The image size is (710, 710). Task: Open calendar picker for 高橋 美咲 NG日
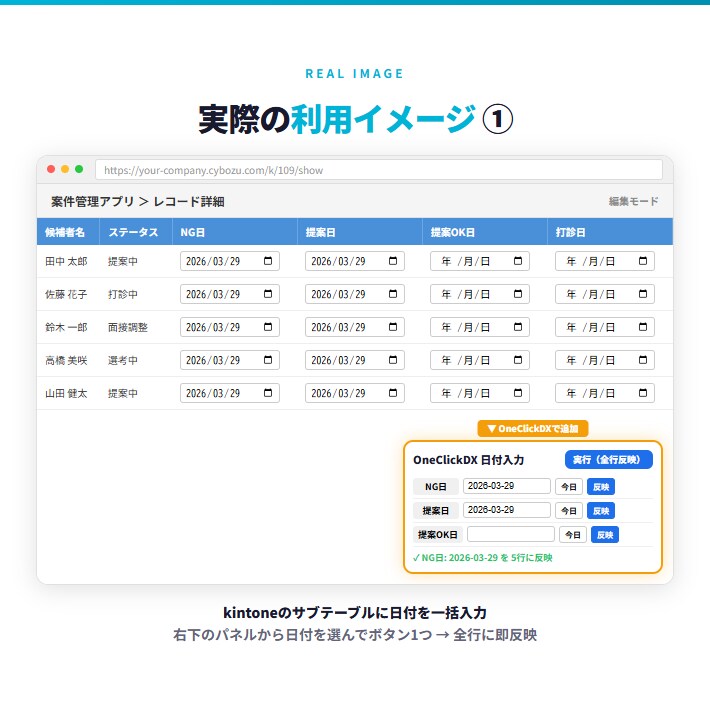click(268, 360)
